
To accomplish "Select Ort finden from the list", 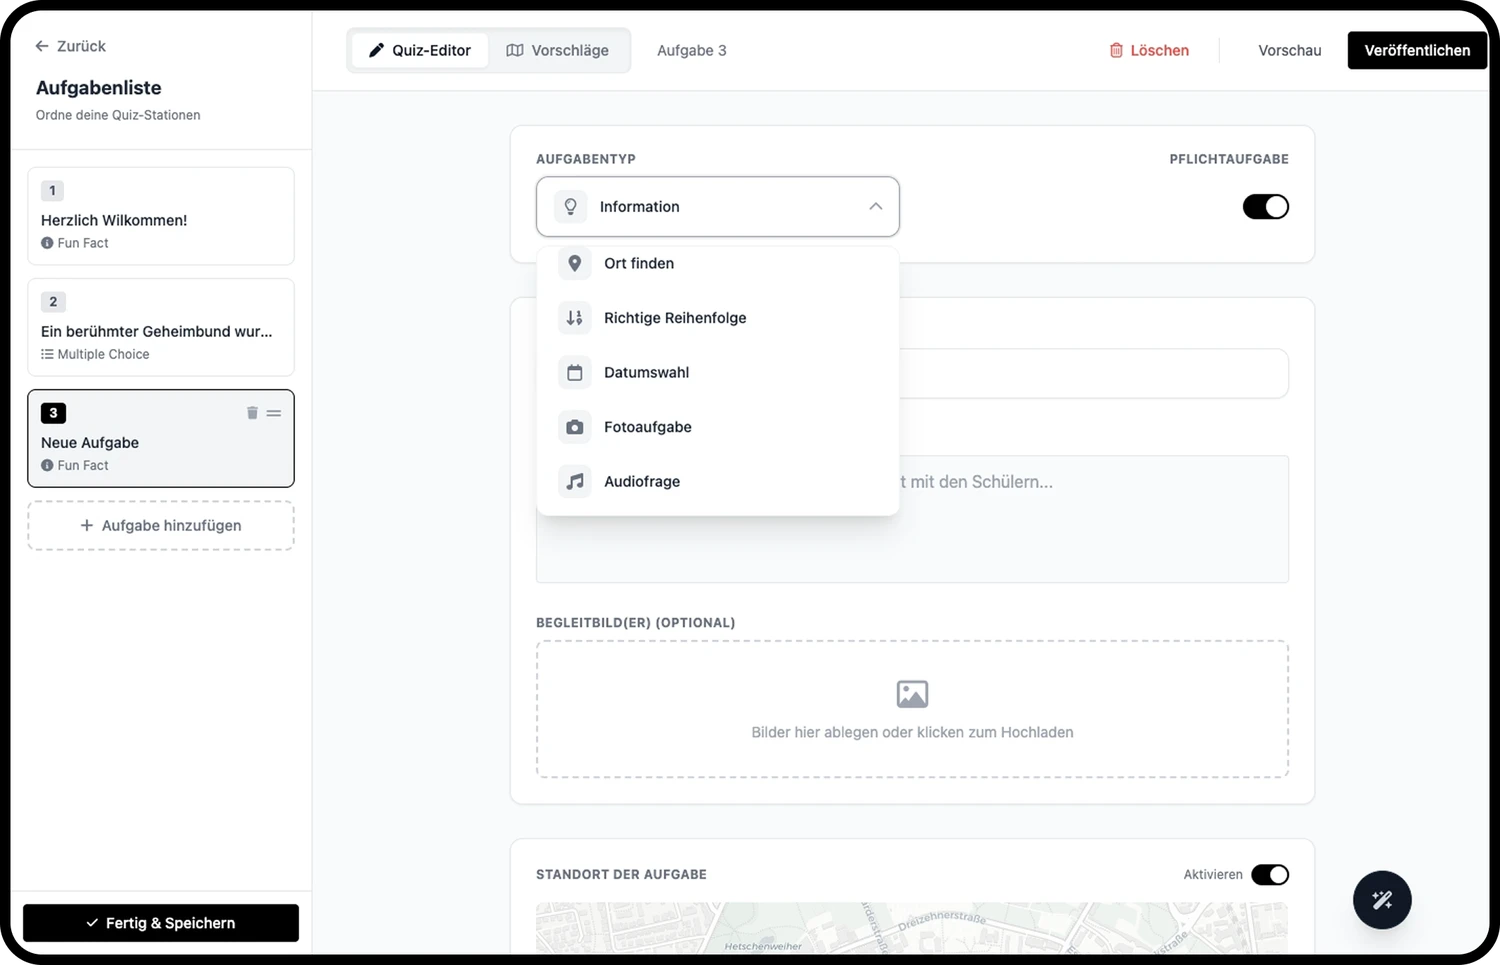I will coord(718,263).
